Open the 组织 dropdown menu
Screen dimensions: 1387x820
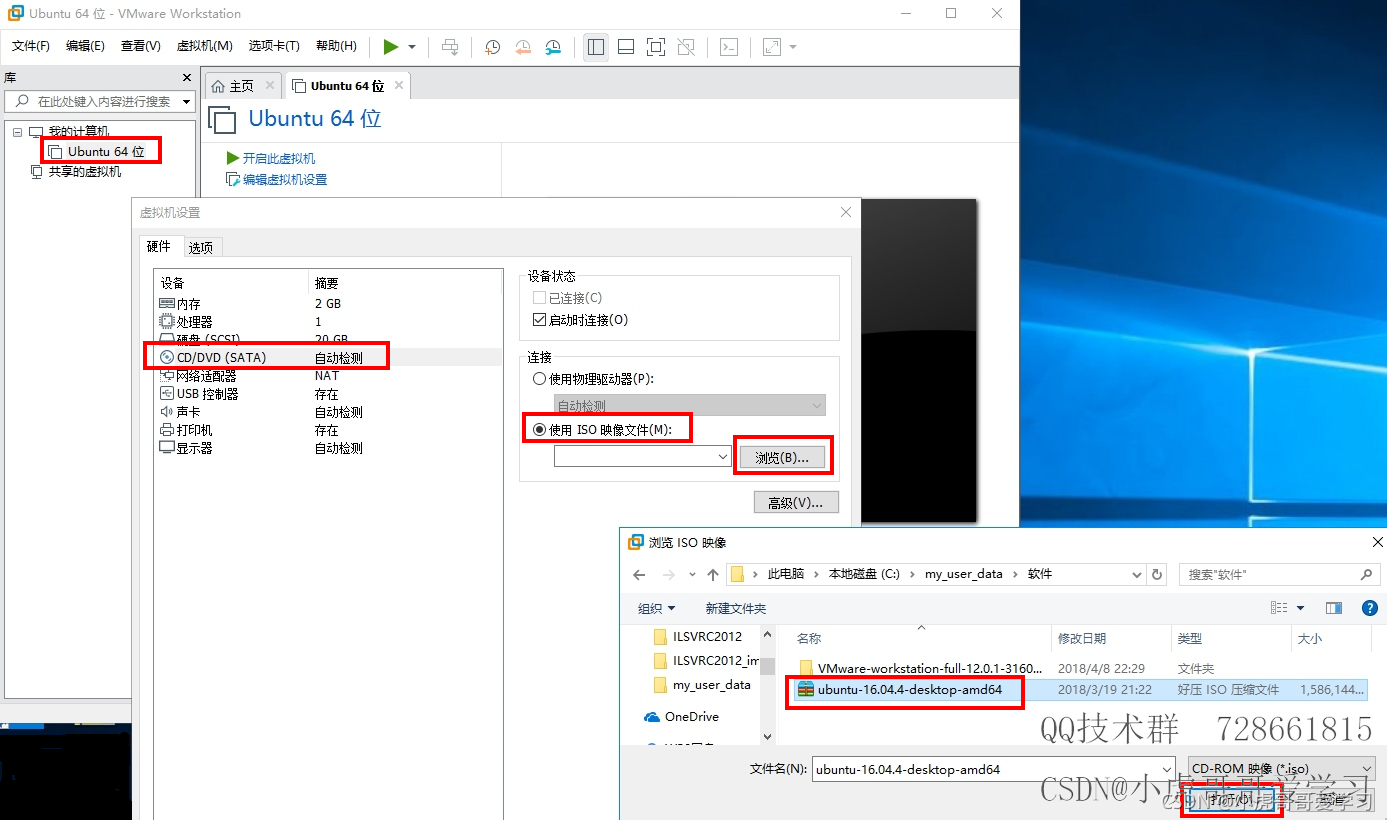coord(656,608)
